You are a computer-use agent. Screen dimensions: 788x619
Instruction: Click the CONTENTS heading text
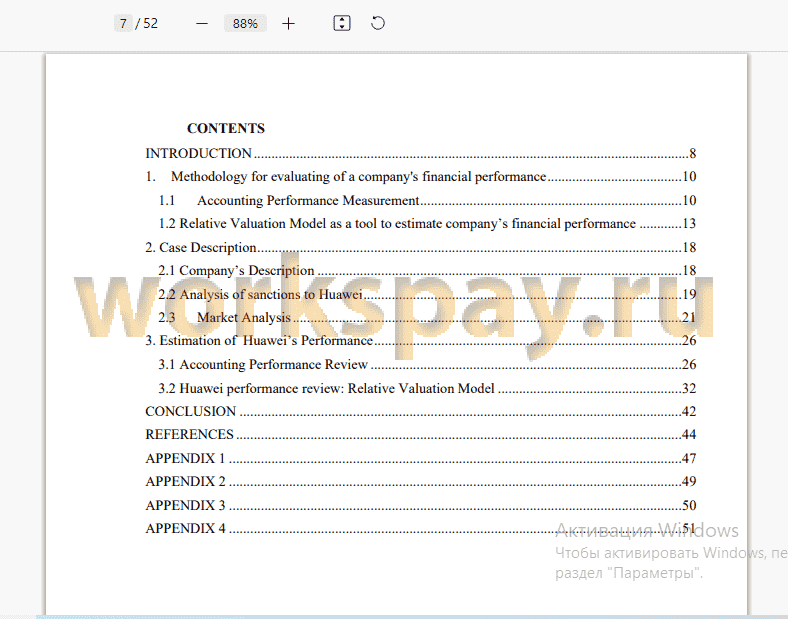coord(226,129)
